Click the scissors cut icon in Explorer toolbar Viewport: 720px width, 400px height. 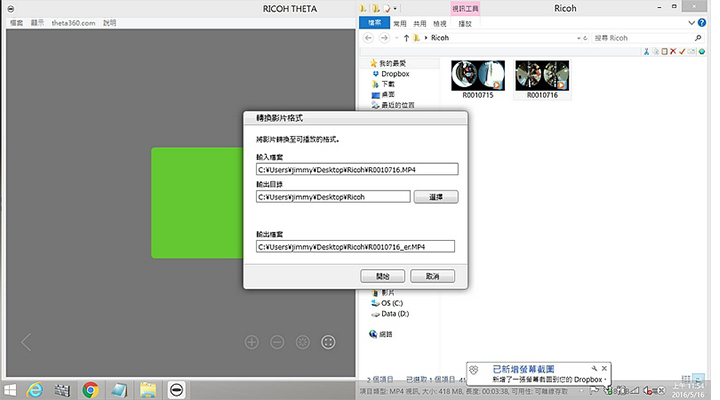[x=647, y=51]
